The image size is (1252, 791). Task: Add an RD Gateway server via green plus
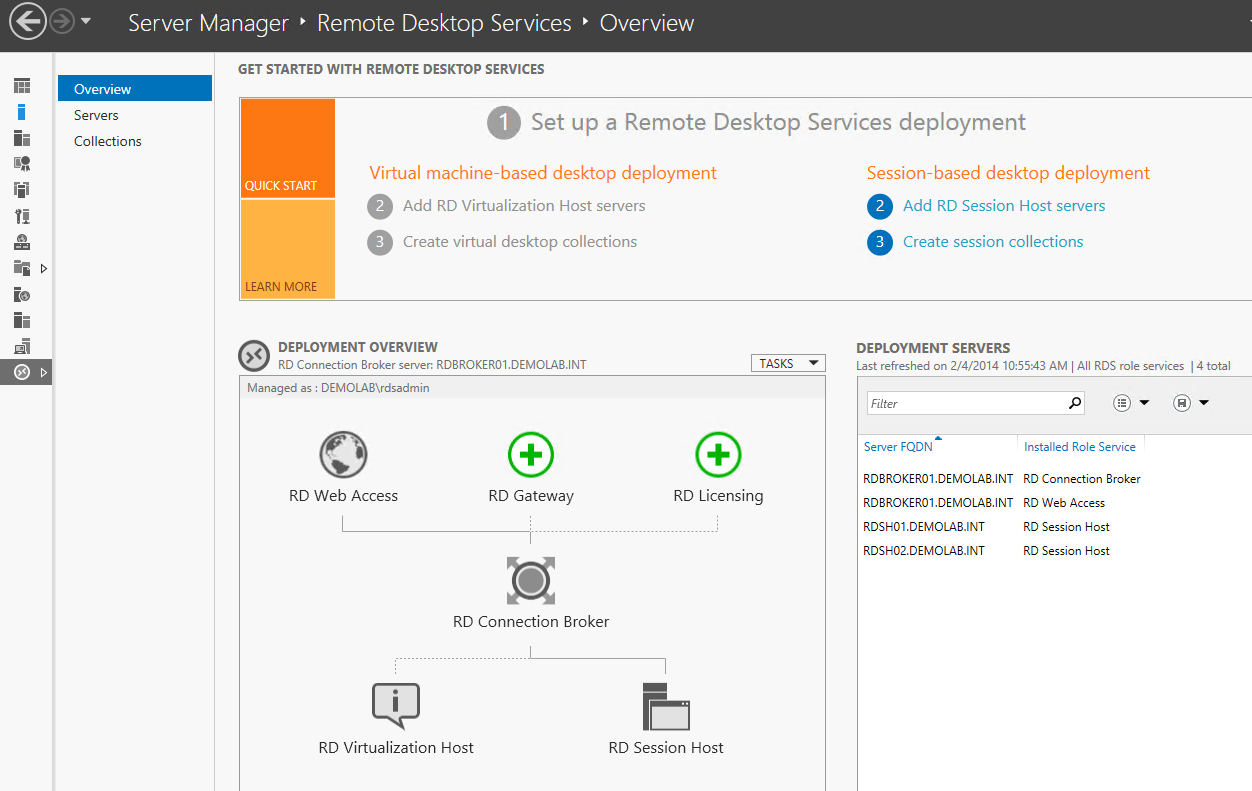click(531, 456)
